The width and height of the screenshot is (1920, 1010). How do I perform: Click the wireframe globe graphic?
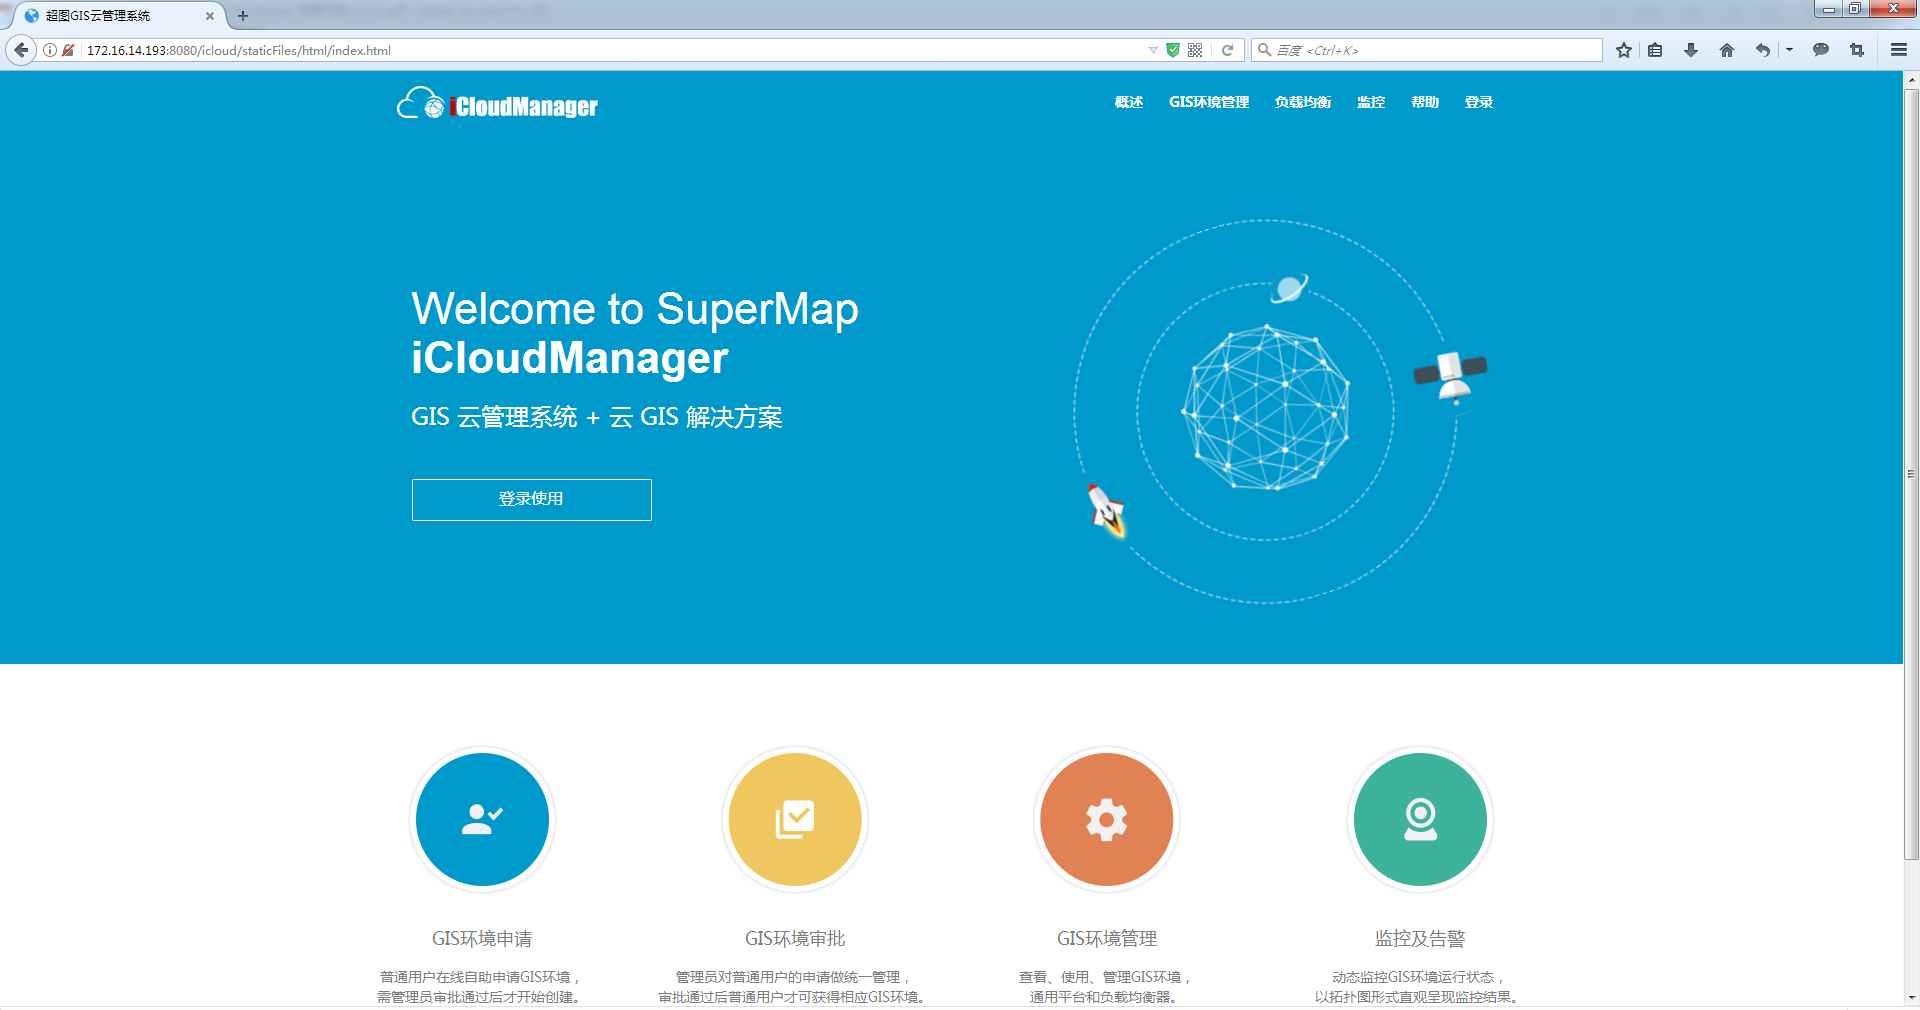click(1266, 408)
